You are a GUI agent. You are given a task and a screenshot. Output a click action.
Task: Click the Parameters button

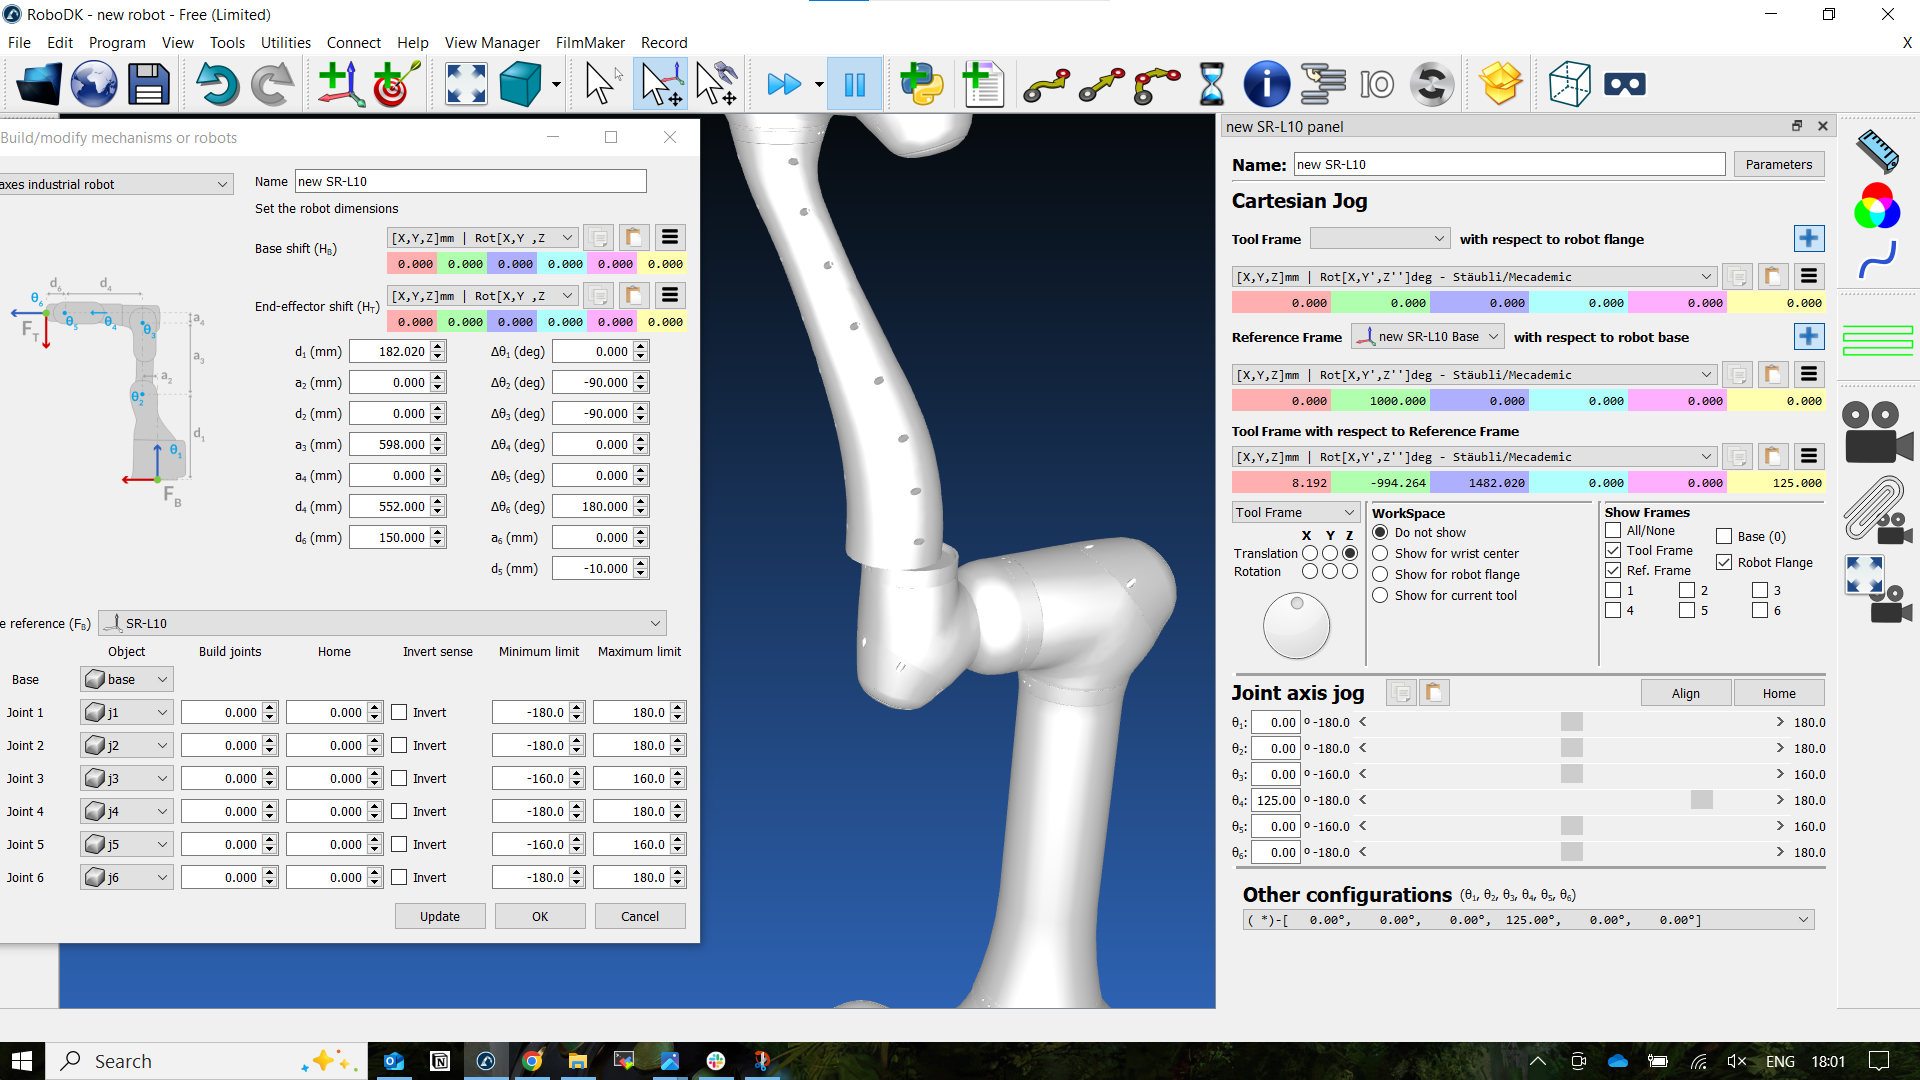pyautogui.click(x=1778, y=165)
